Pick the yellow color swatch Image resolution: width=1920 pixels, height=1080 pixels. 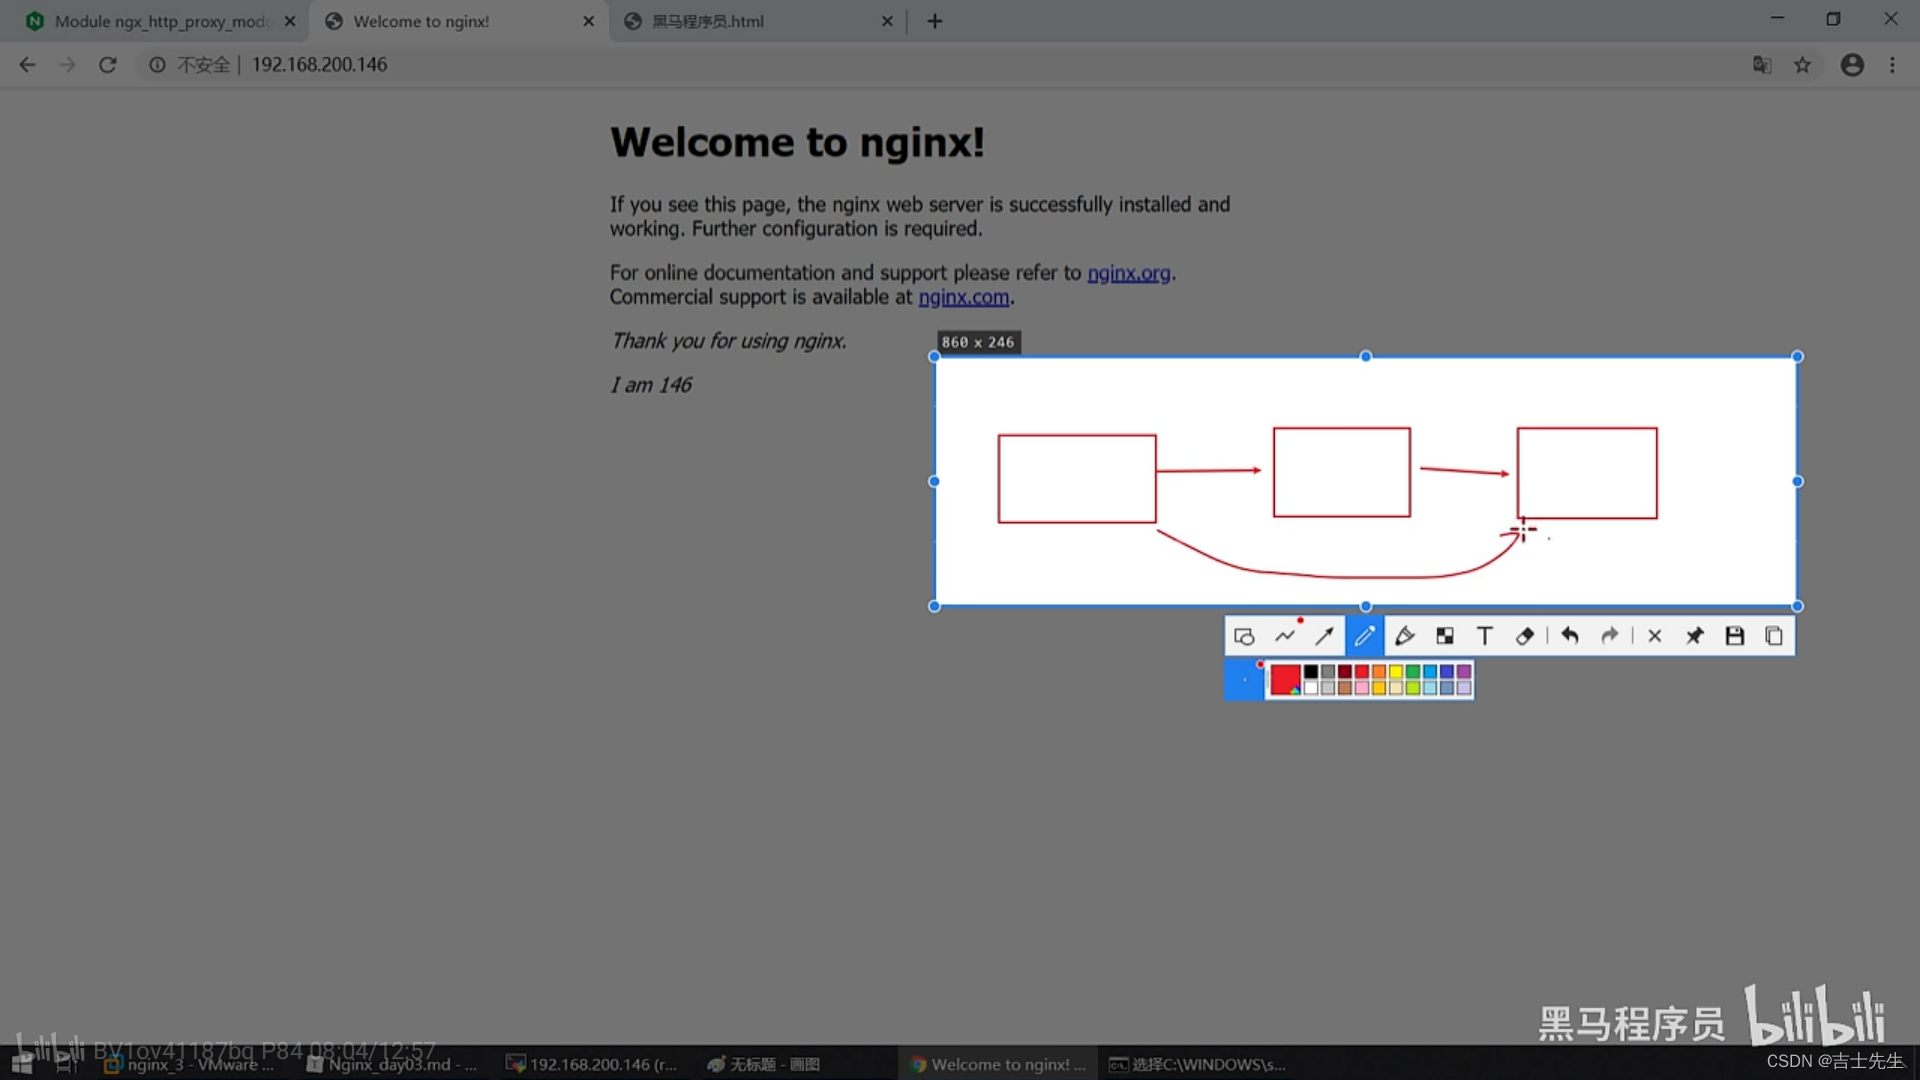coord(1396,672)
